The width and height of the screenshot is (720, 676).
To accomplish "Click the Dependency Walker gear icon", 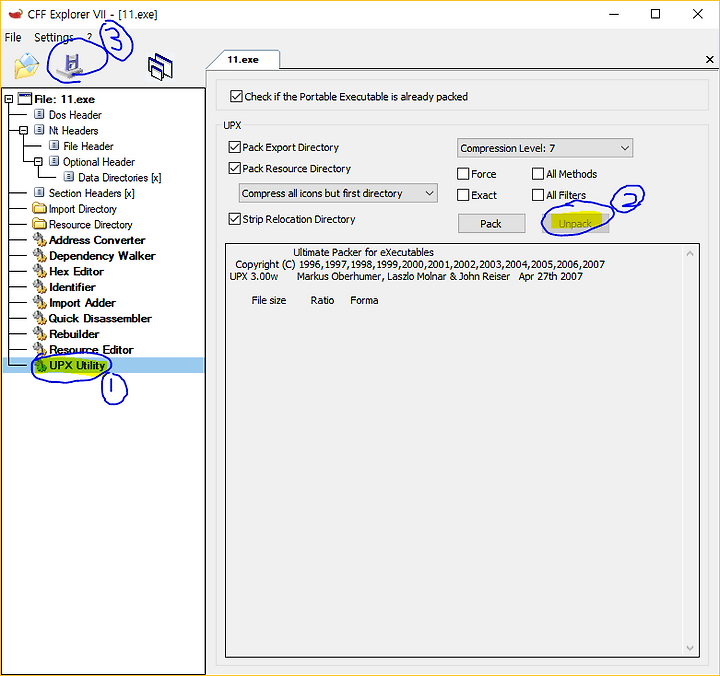I will click(x=39, y=255).
